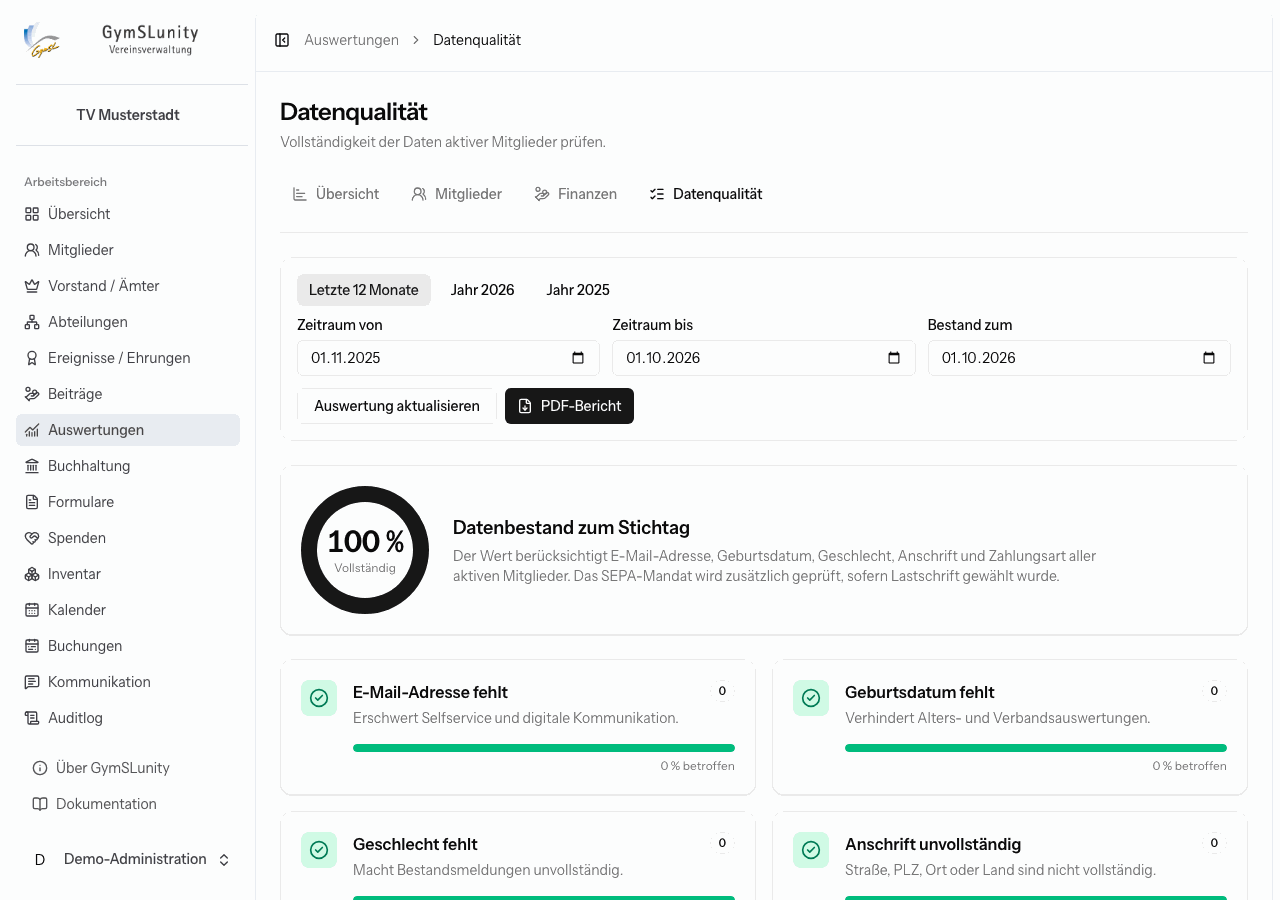Select the Jahr 2026 preset
Viewport: 1280px width, 900px height.
click(x=482, y=290)
